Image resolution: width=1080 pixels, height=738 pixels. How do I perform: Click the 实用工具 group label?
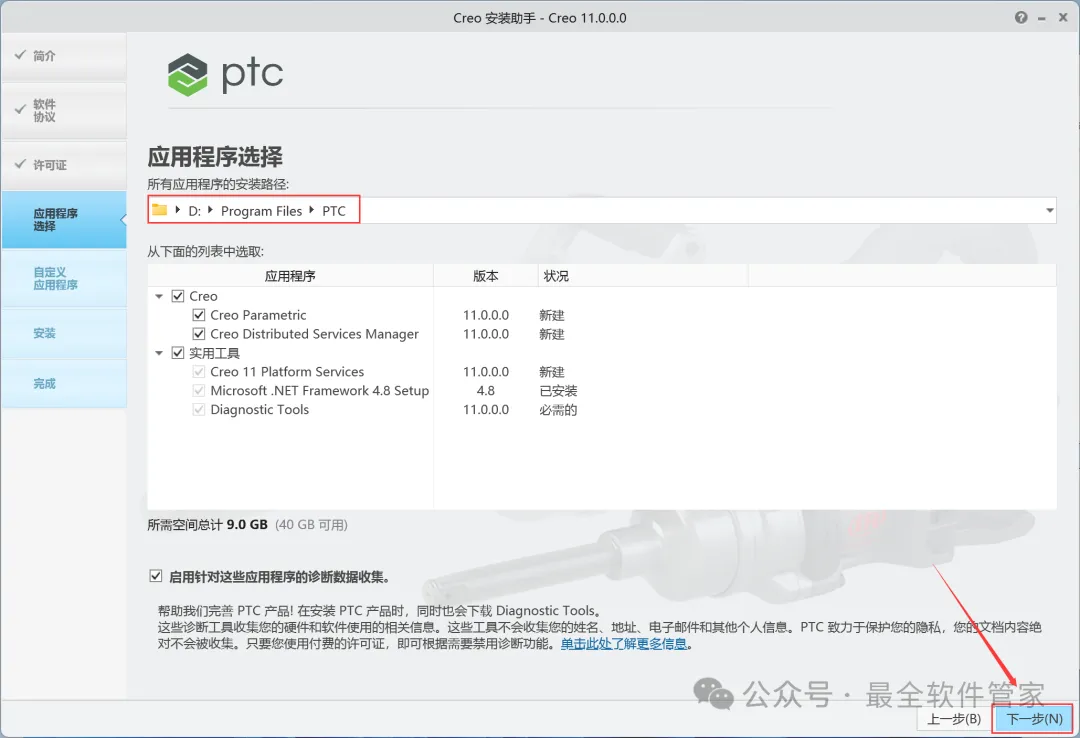coord(214,353)
